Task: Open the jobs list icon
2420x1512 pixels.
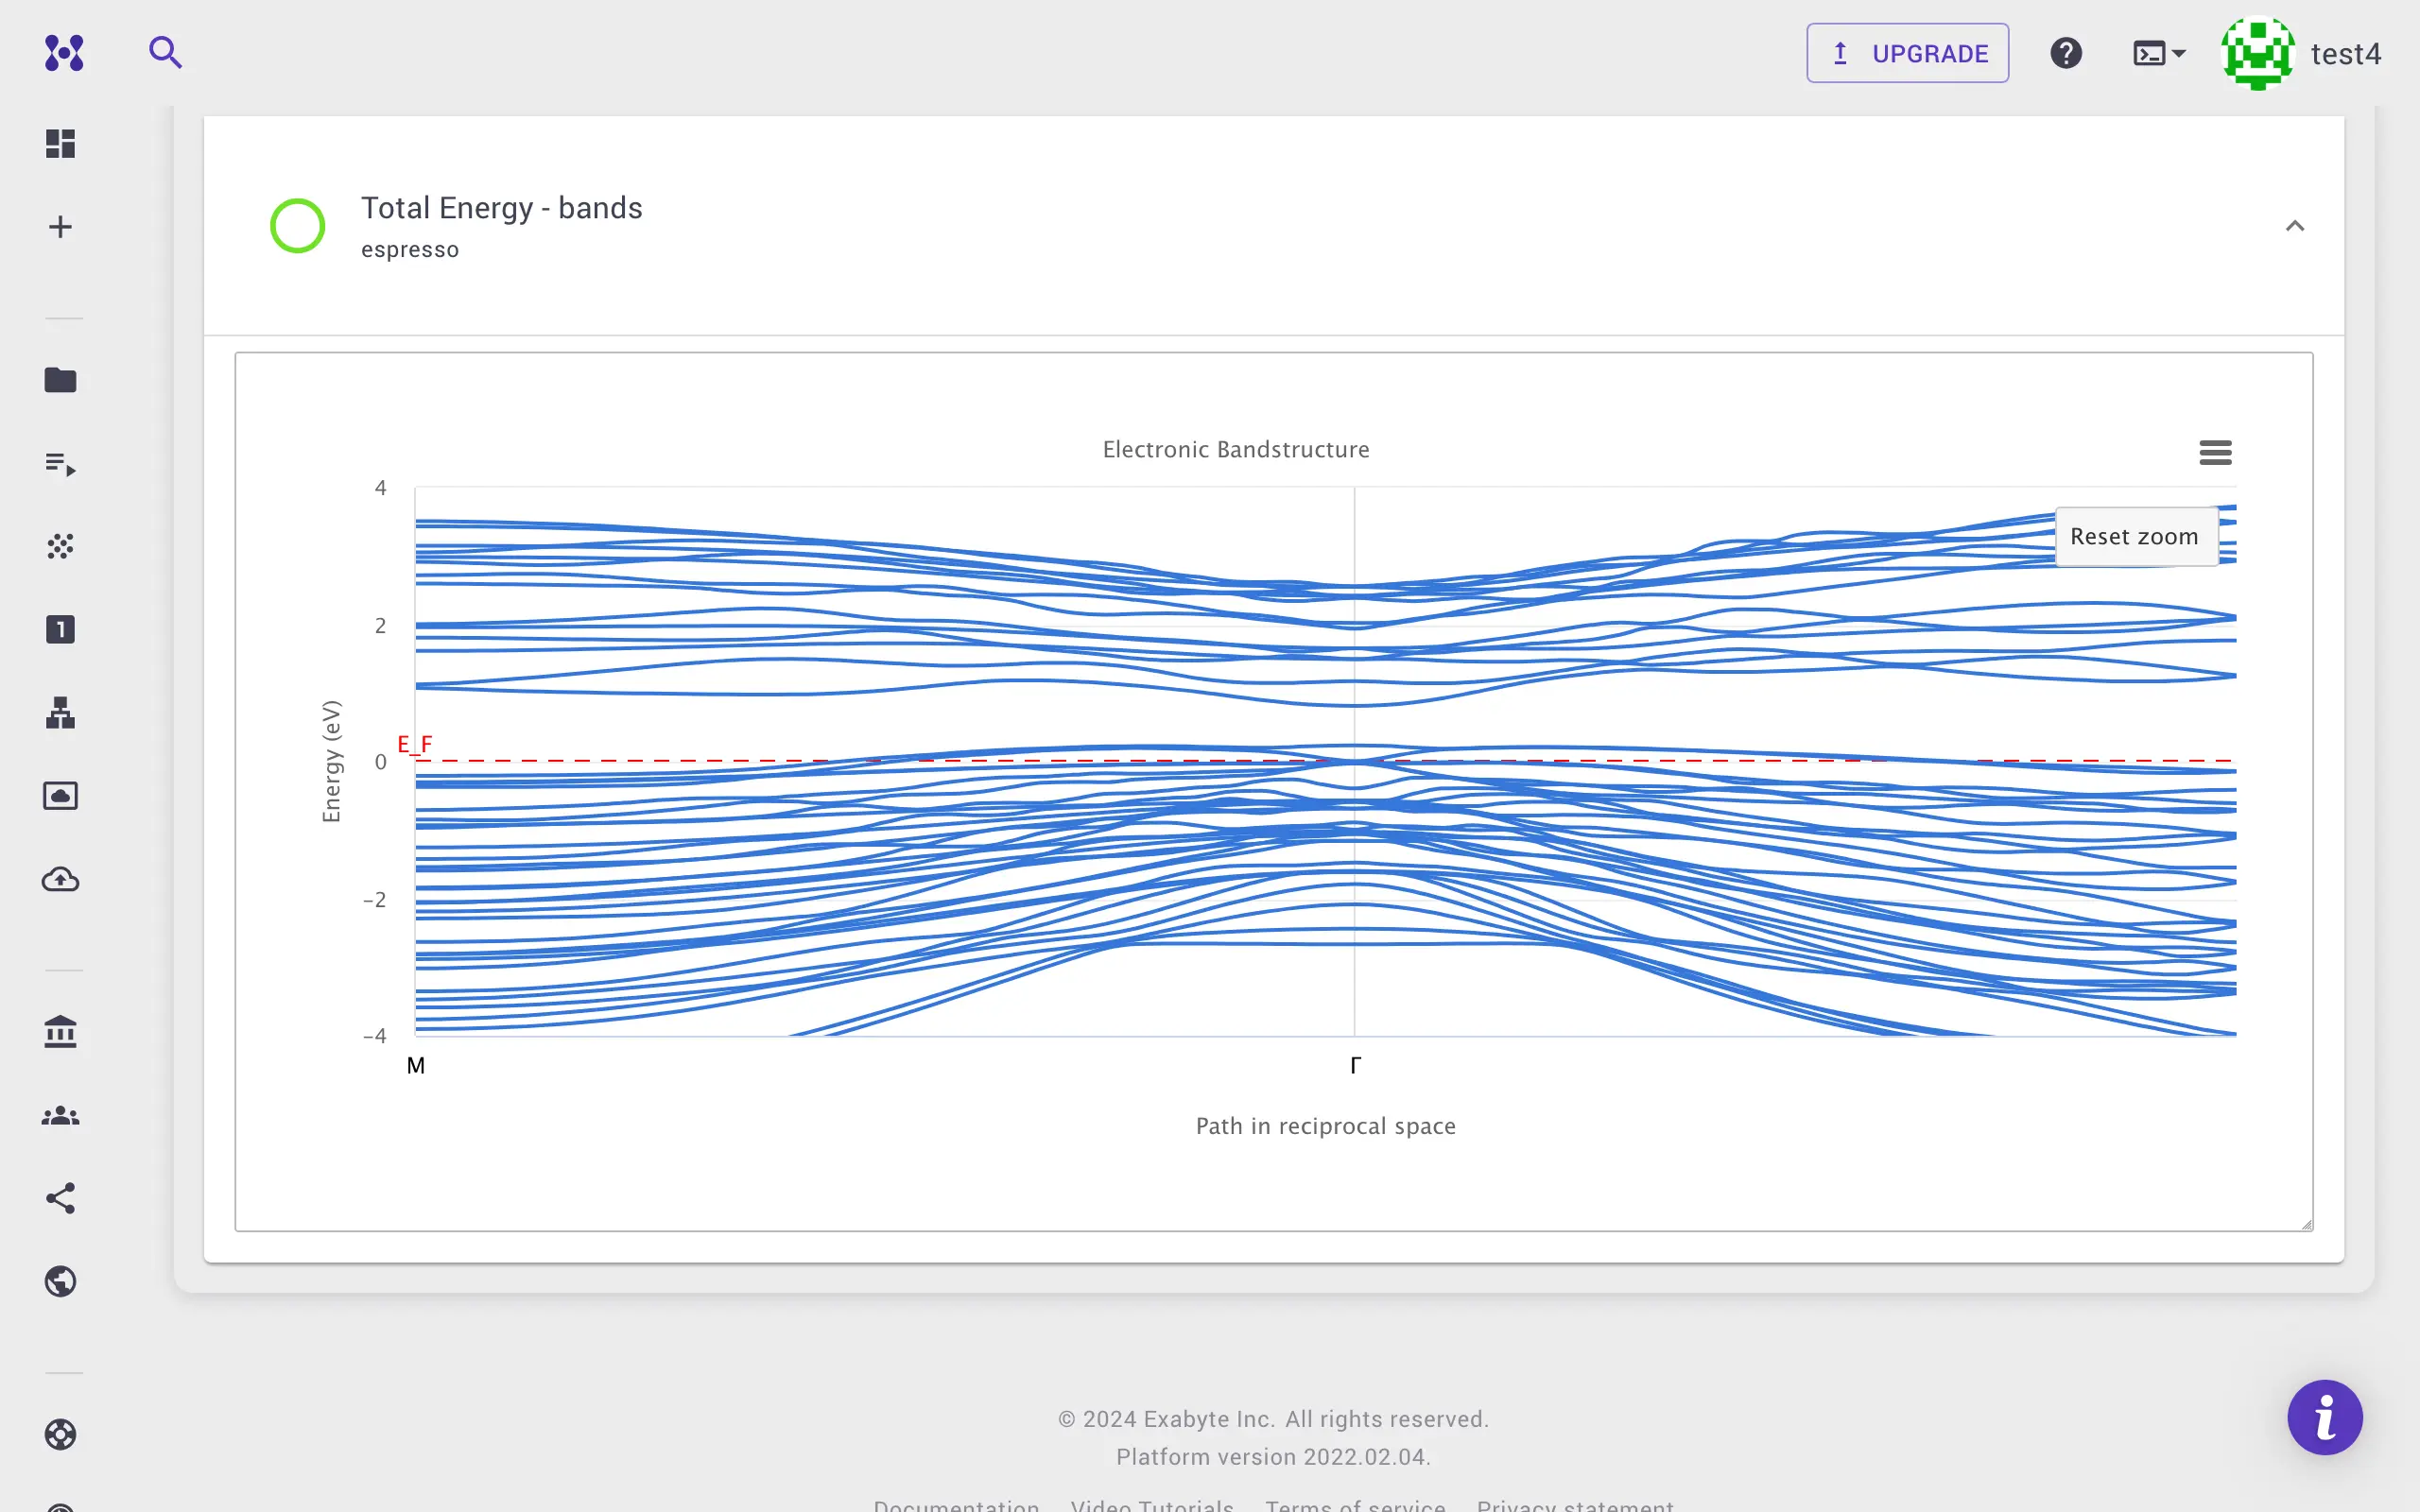Action: point(60,464)
